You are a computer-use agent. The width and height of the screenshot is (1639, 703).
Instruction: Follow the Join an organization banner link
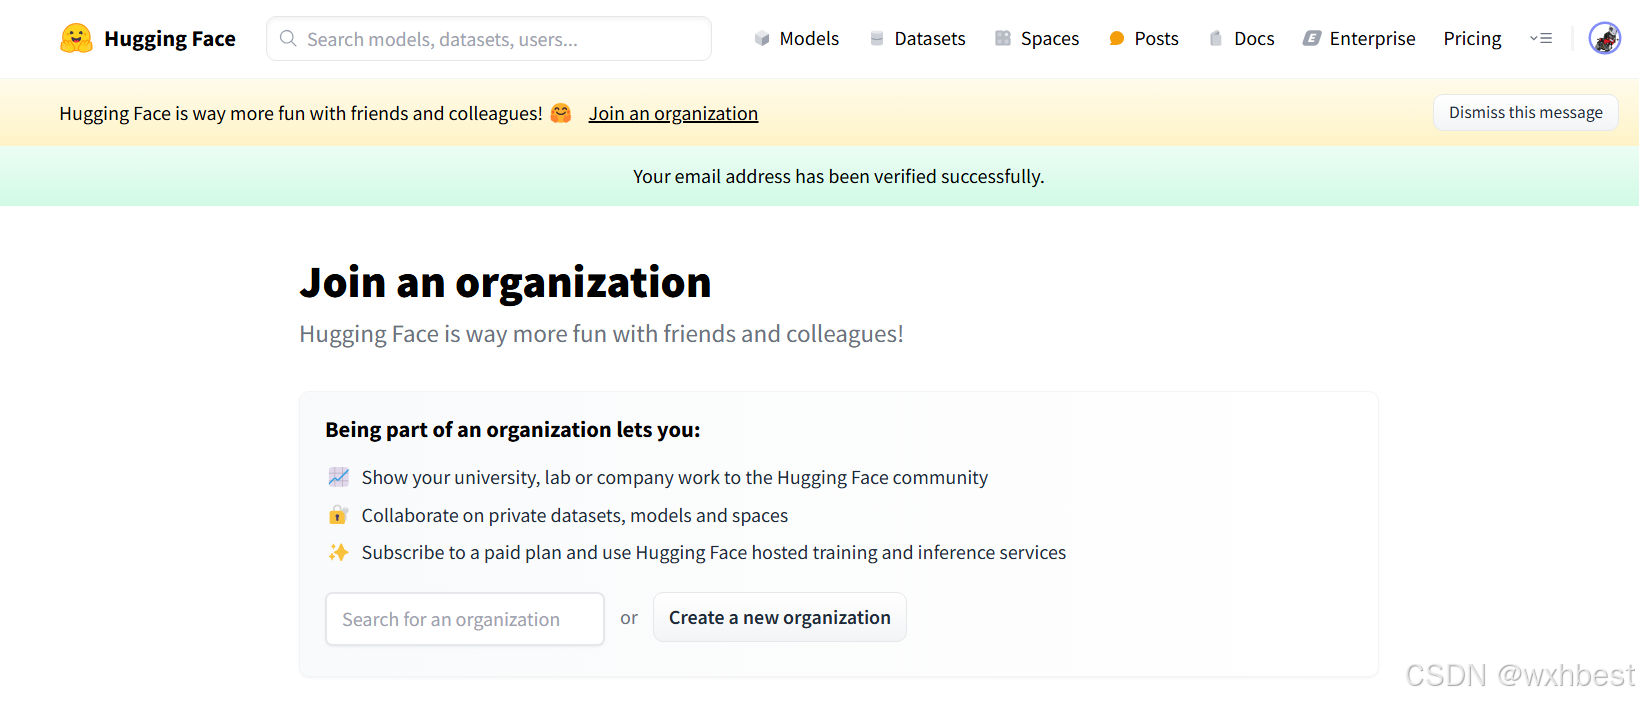click(x=673, y=114)
